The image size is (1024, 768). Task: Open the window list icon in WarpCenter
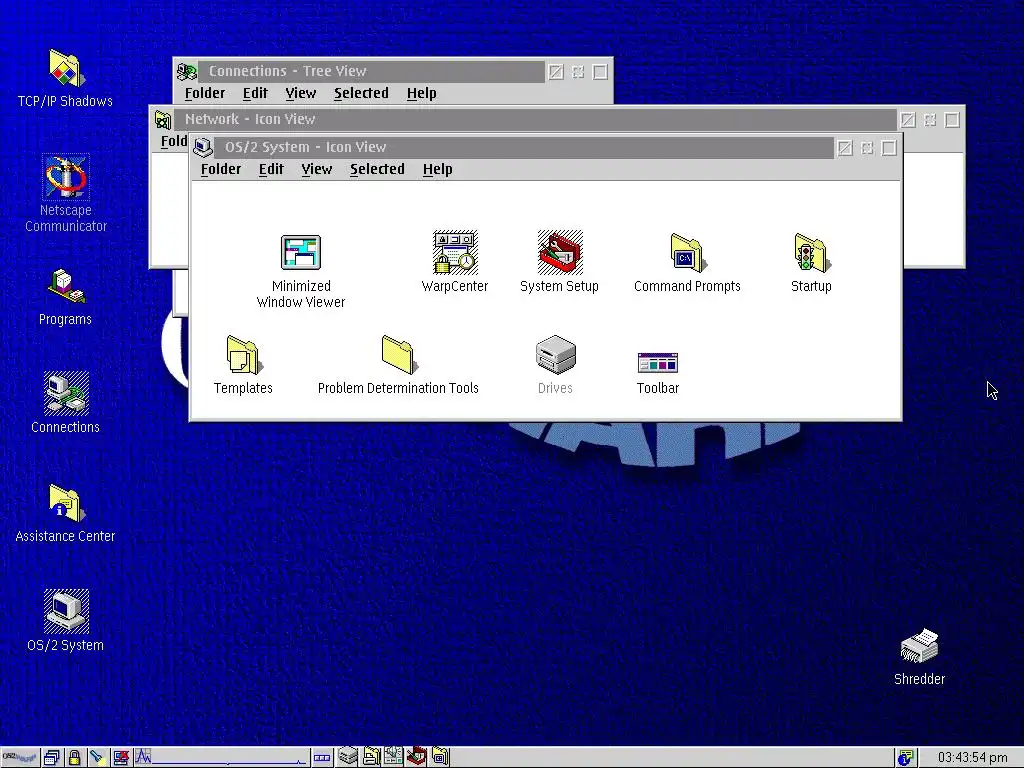52,758
